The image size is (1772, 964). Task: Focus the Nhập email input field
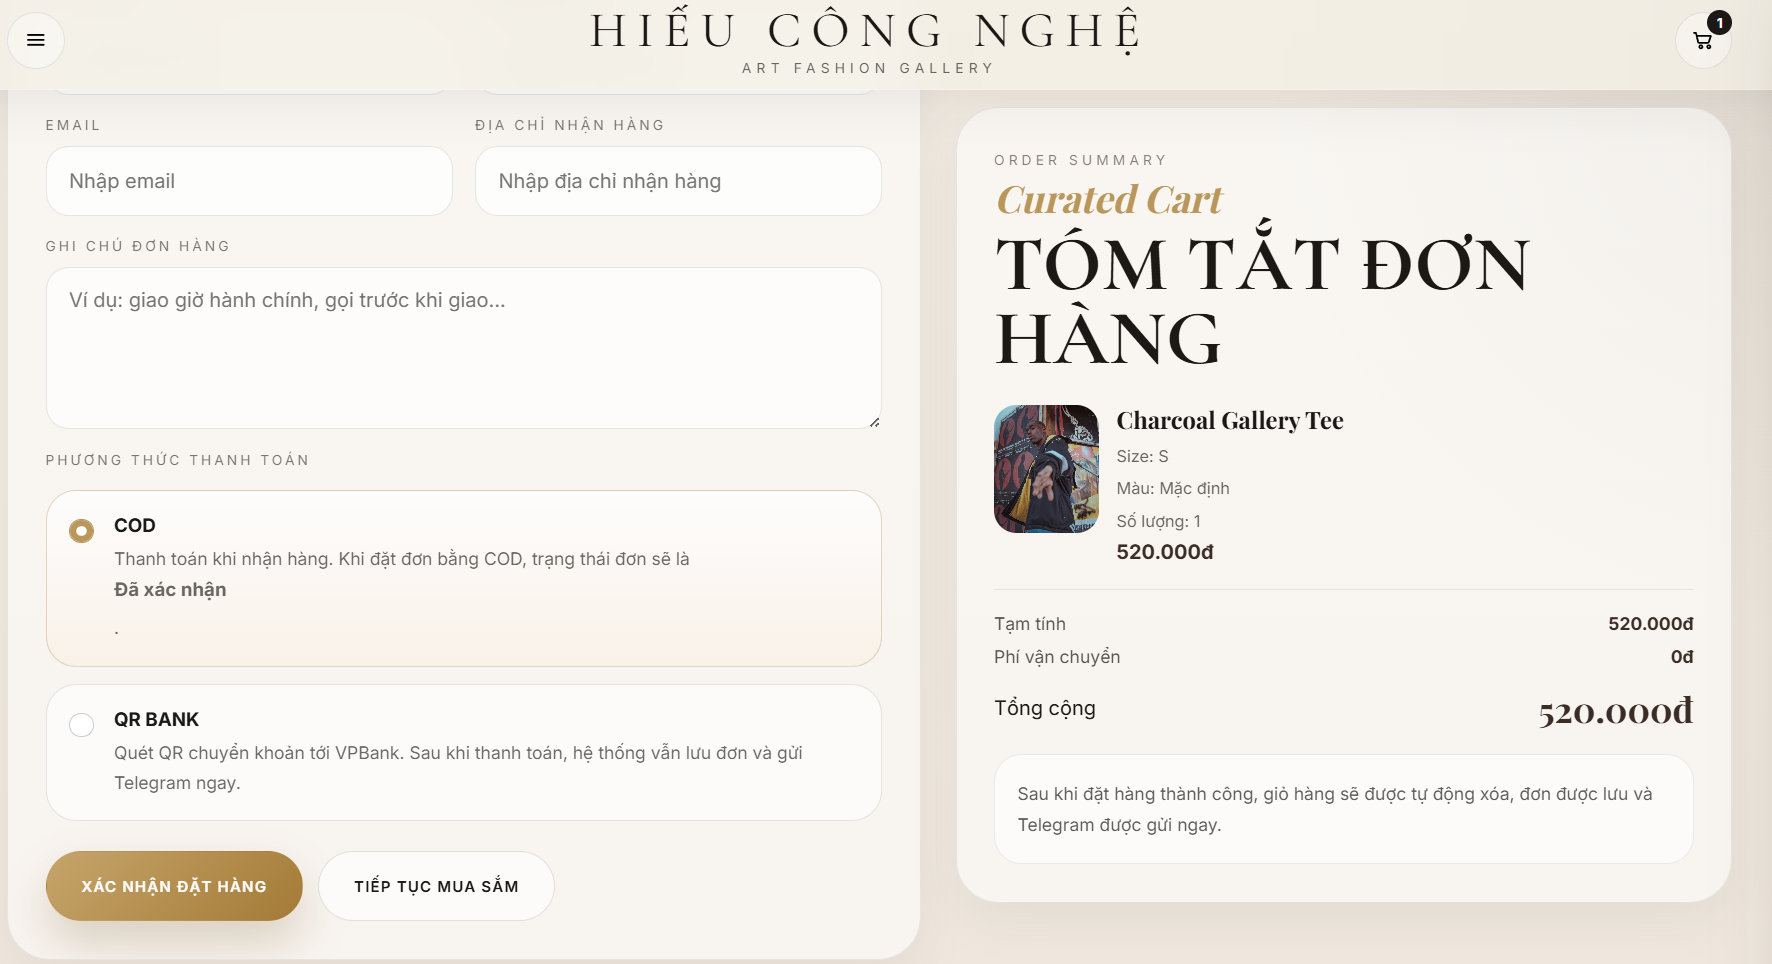[249, 181]
